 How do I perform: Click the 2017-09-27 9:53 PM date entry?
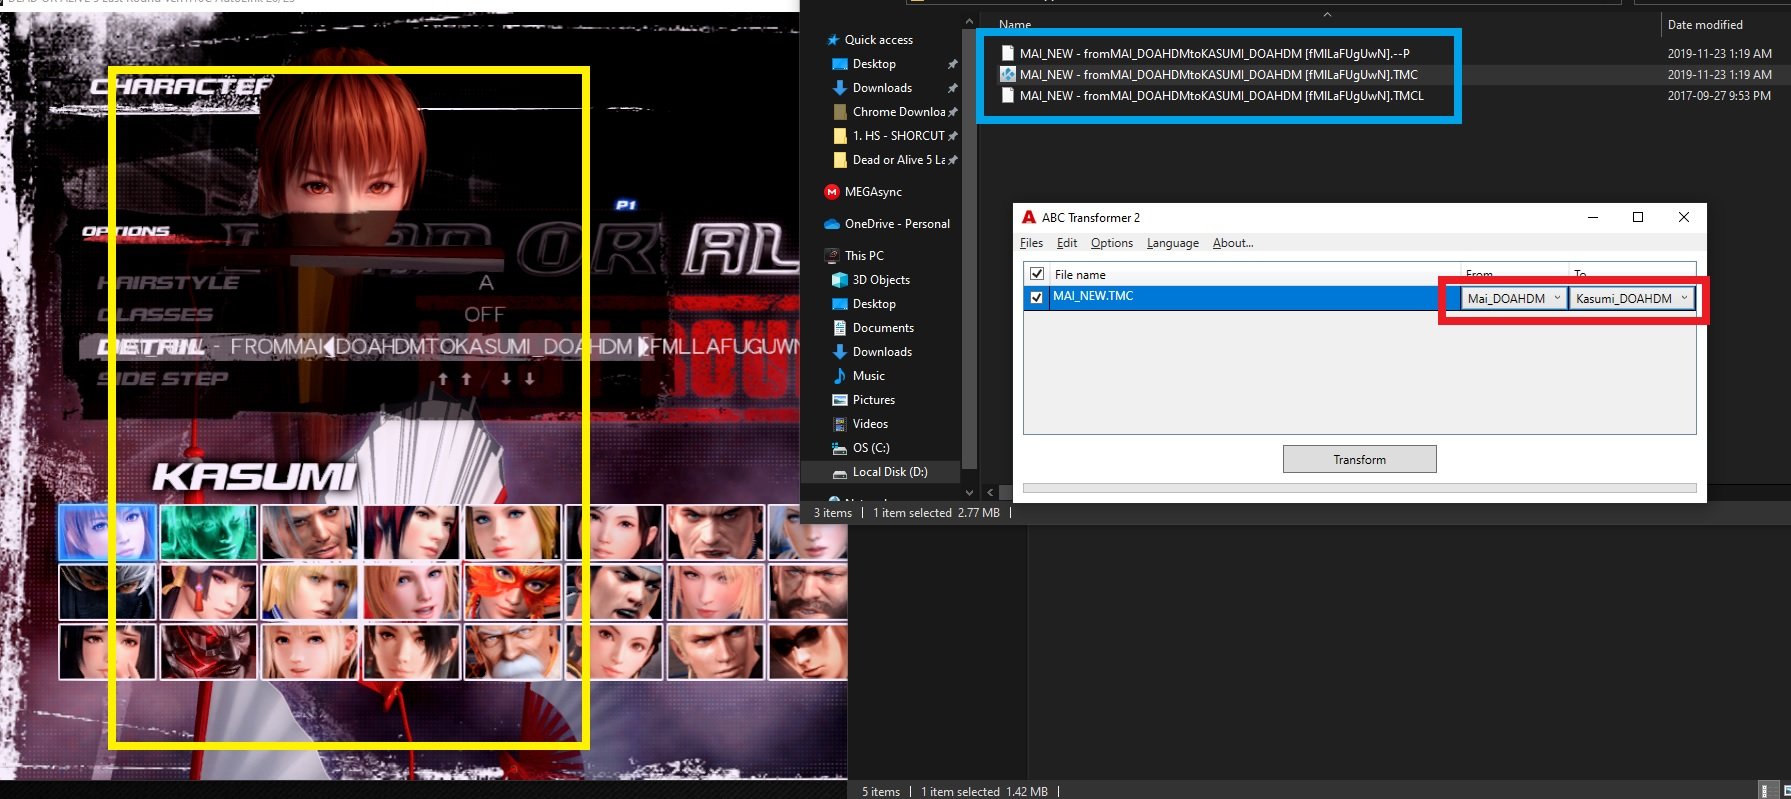(1719, 96)
